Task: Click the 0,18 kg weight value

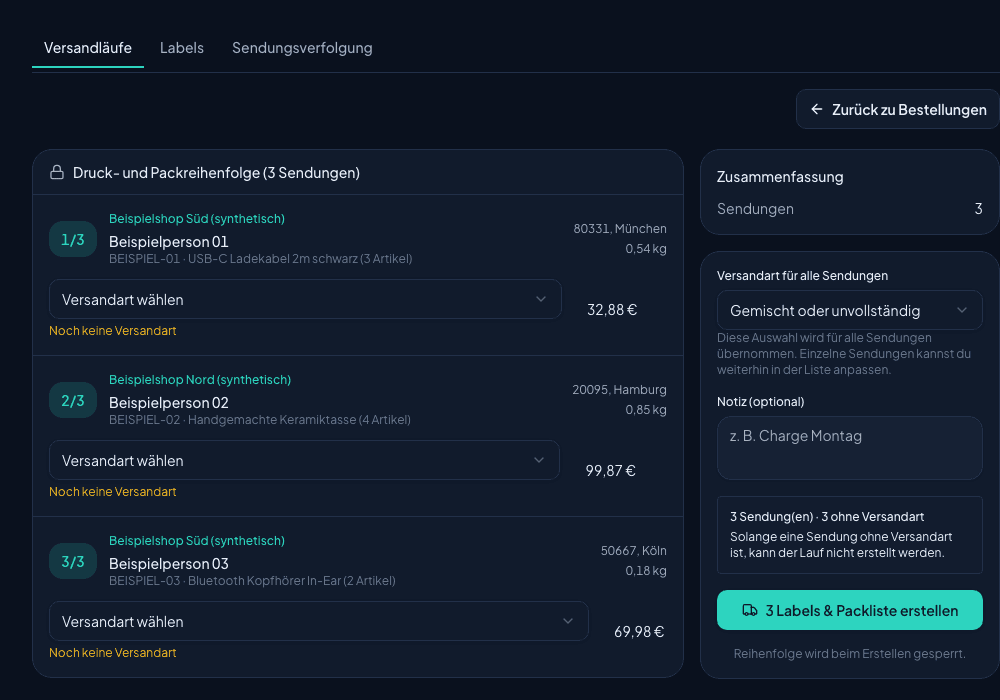Action: [x=646, y=571]
